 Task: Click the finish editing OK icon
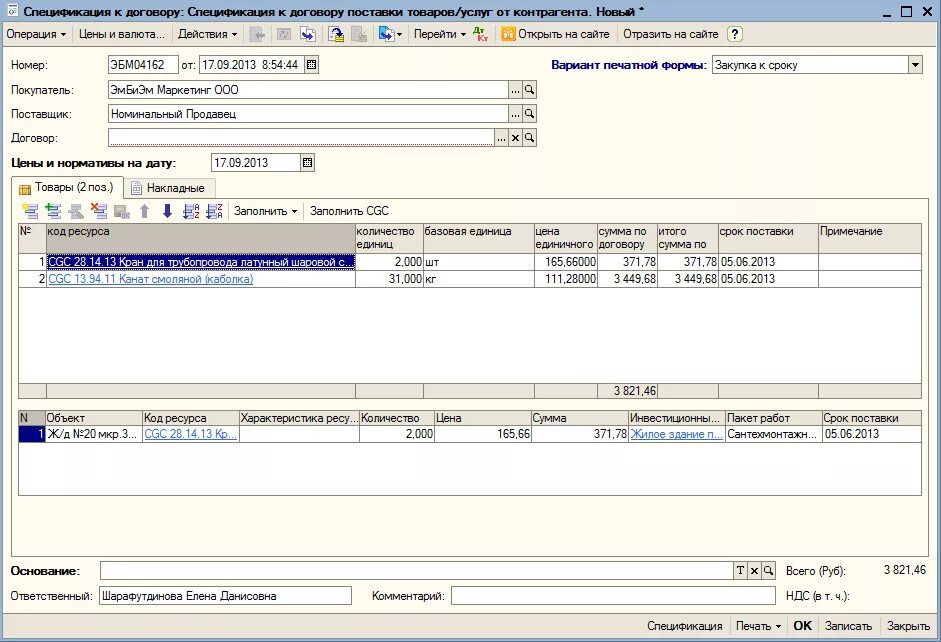122,211
